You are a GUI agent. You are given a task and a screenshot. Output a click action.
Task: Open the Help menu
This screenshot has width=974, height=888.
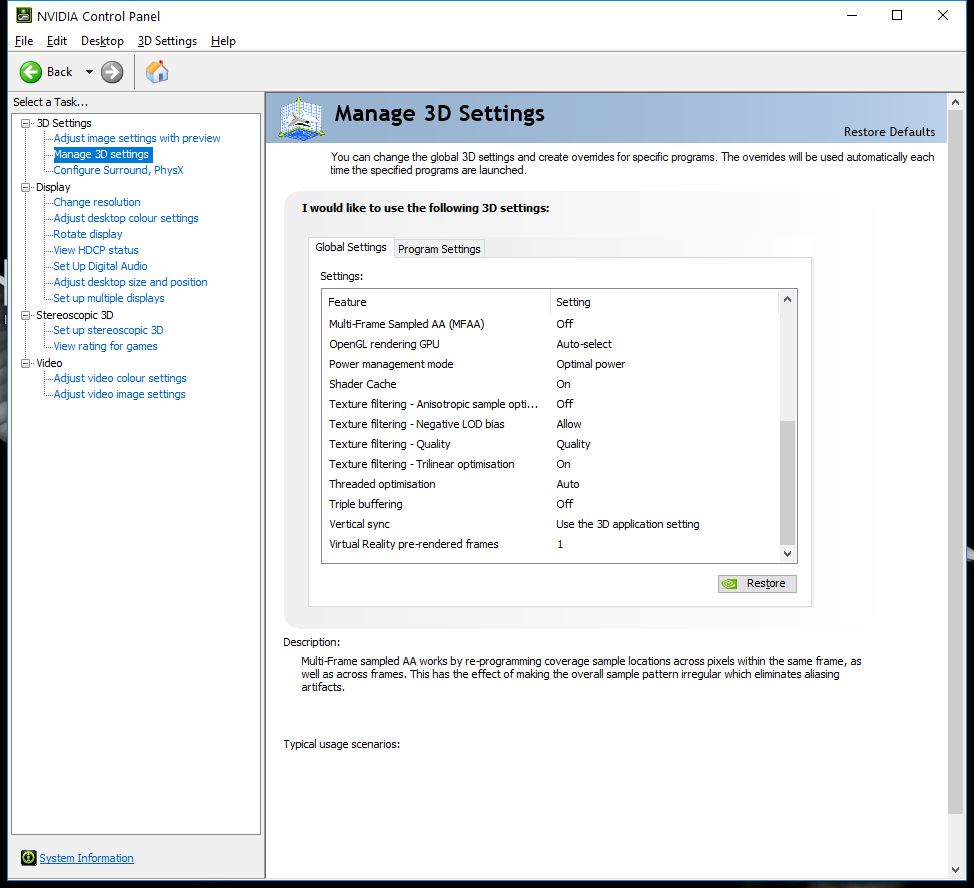click(223, 41)
